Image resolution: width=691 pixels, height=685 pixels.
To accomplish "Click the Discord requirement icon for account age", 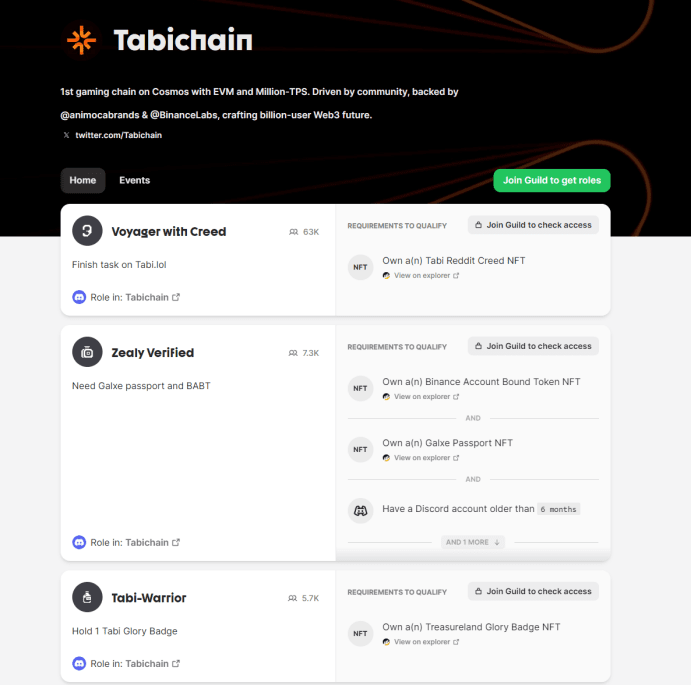I will point(360,510).
